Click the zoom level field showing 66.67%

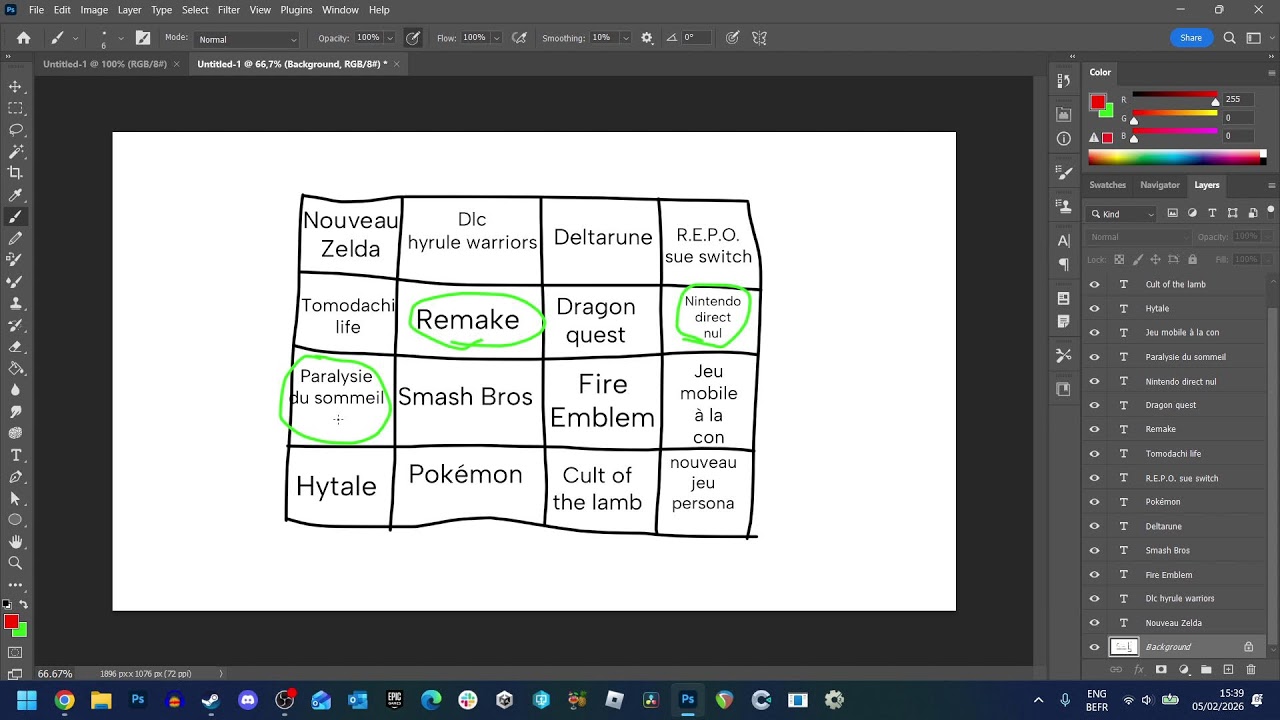coord(55,674)
